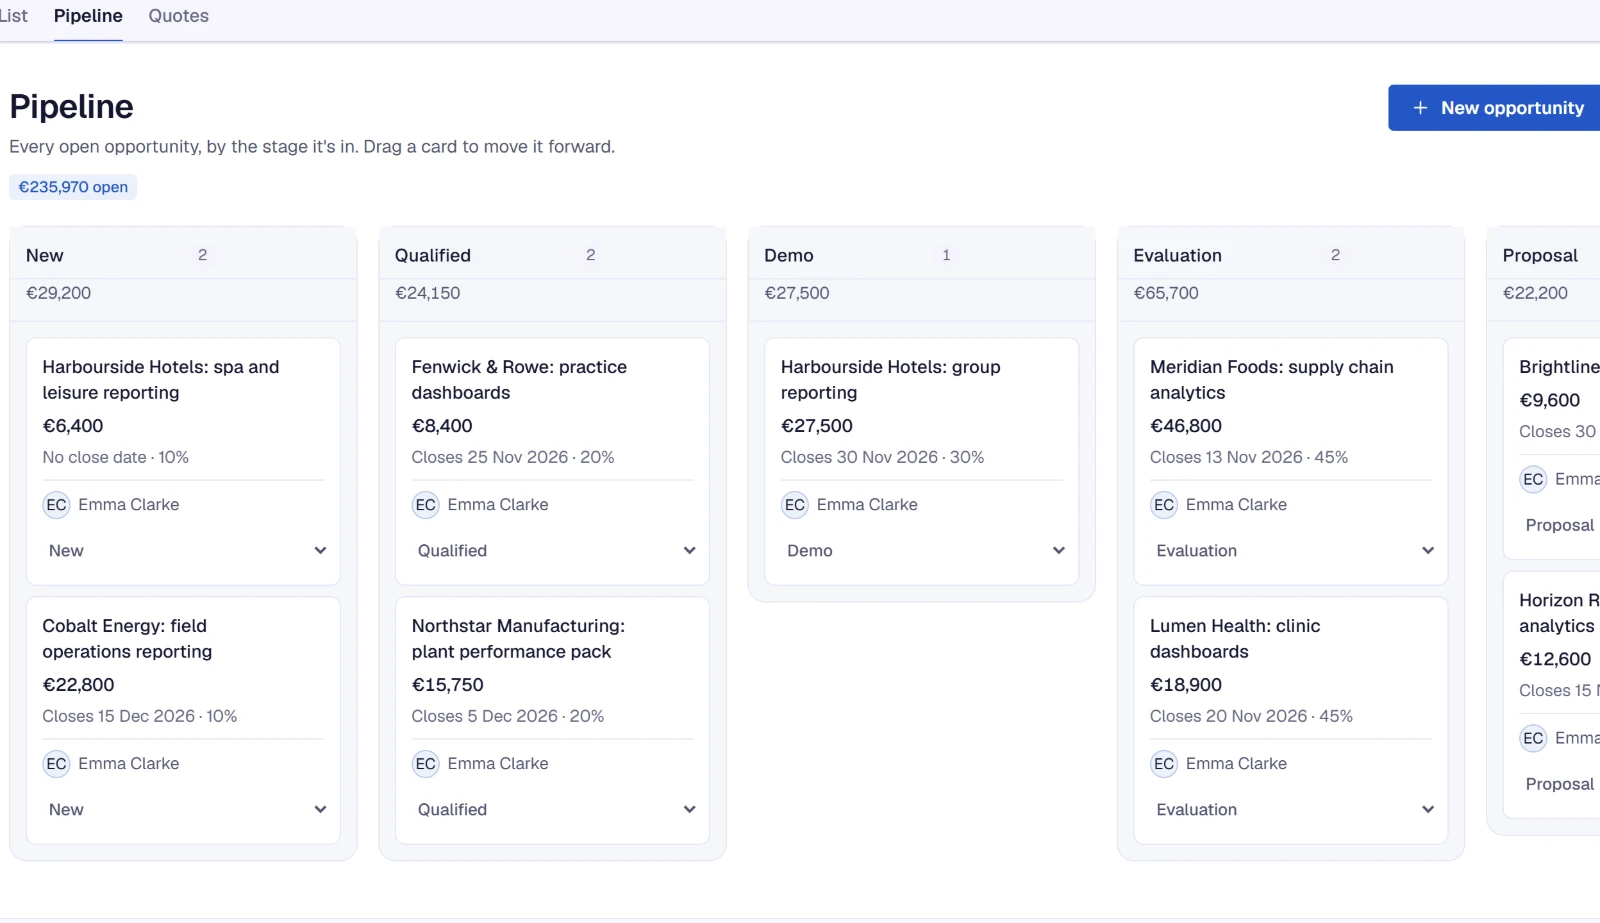1600x923 pixels.
Task: Click EC avatar on Cobalt Energy card
Action: 56,764
